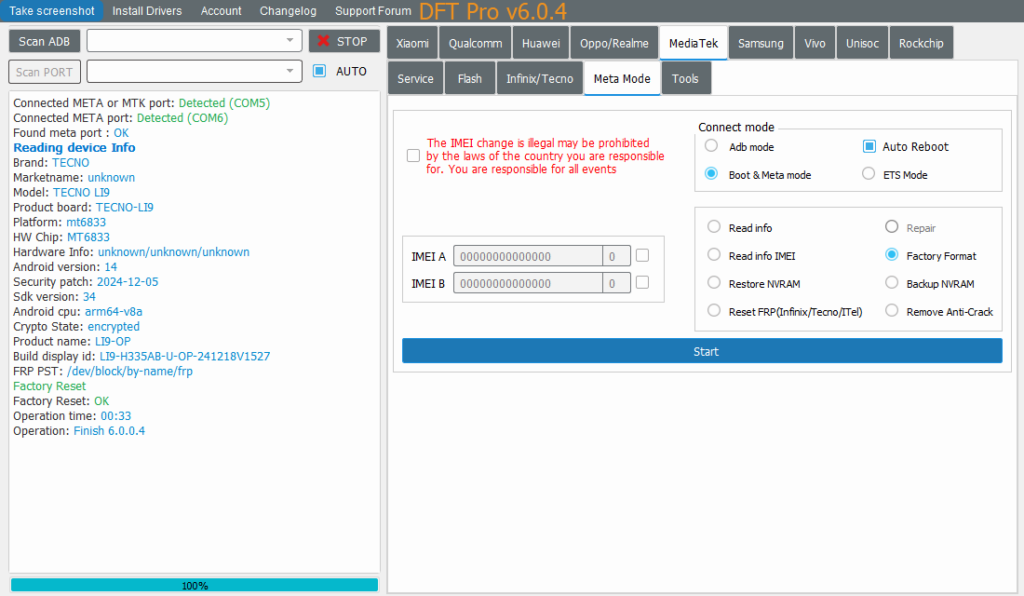This screenshot has width=1024, height=596.
Task: Select Reset FRP(Infinix/Tecno/ITel) option
Action: click(714, 311)
